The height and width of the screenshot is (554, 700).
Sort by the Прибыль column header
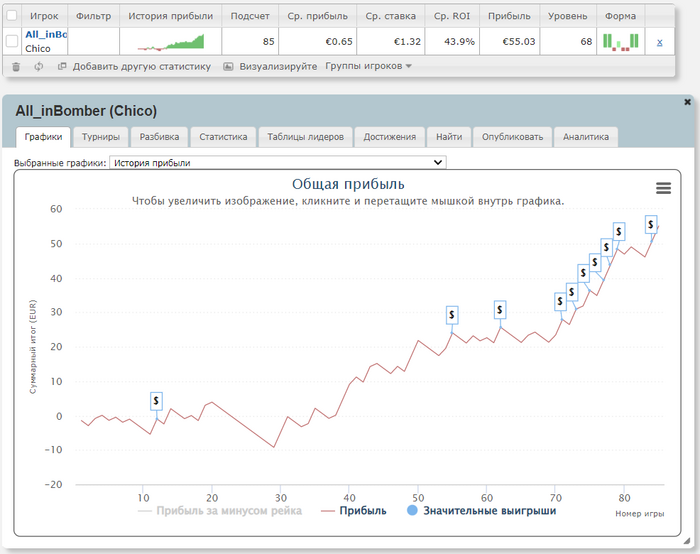point(509,16)
